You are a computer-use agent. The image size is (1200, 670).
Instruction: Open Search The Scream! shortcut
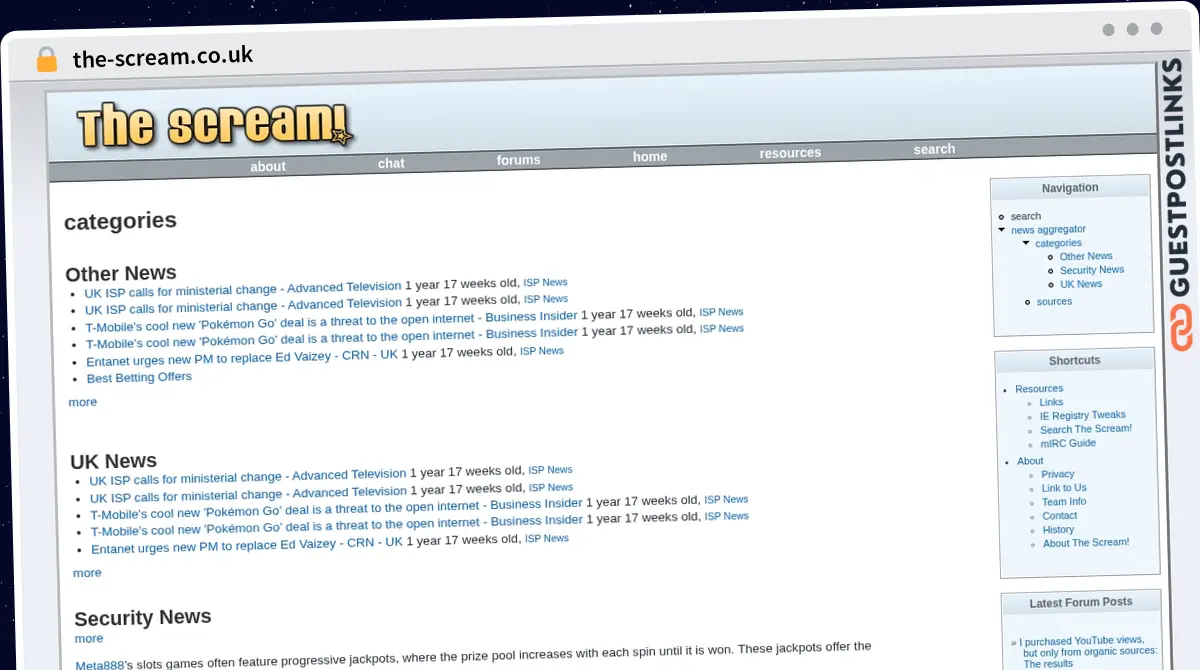coord(1086,429)
